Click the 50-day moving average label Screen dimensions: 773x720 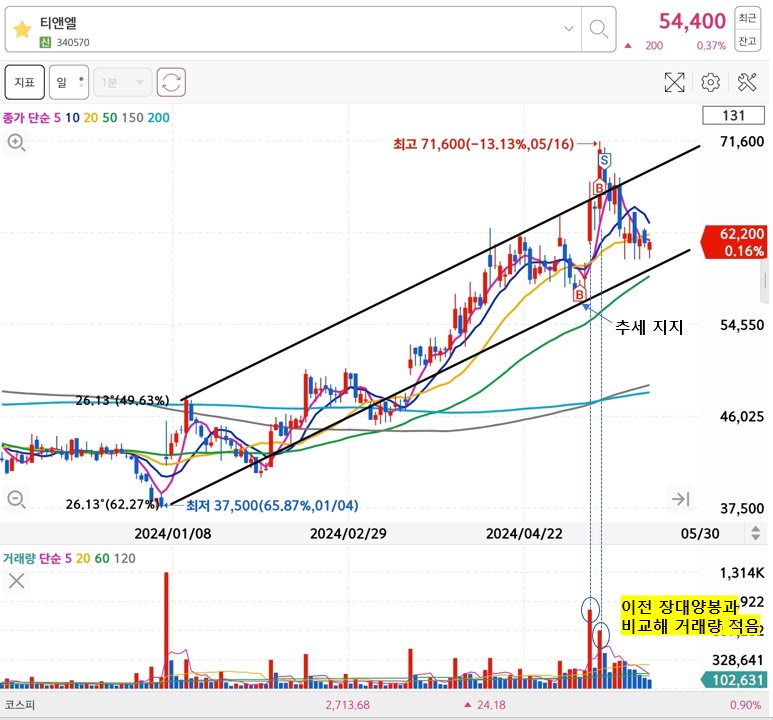tap(109, 117)
